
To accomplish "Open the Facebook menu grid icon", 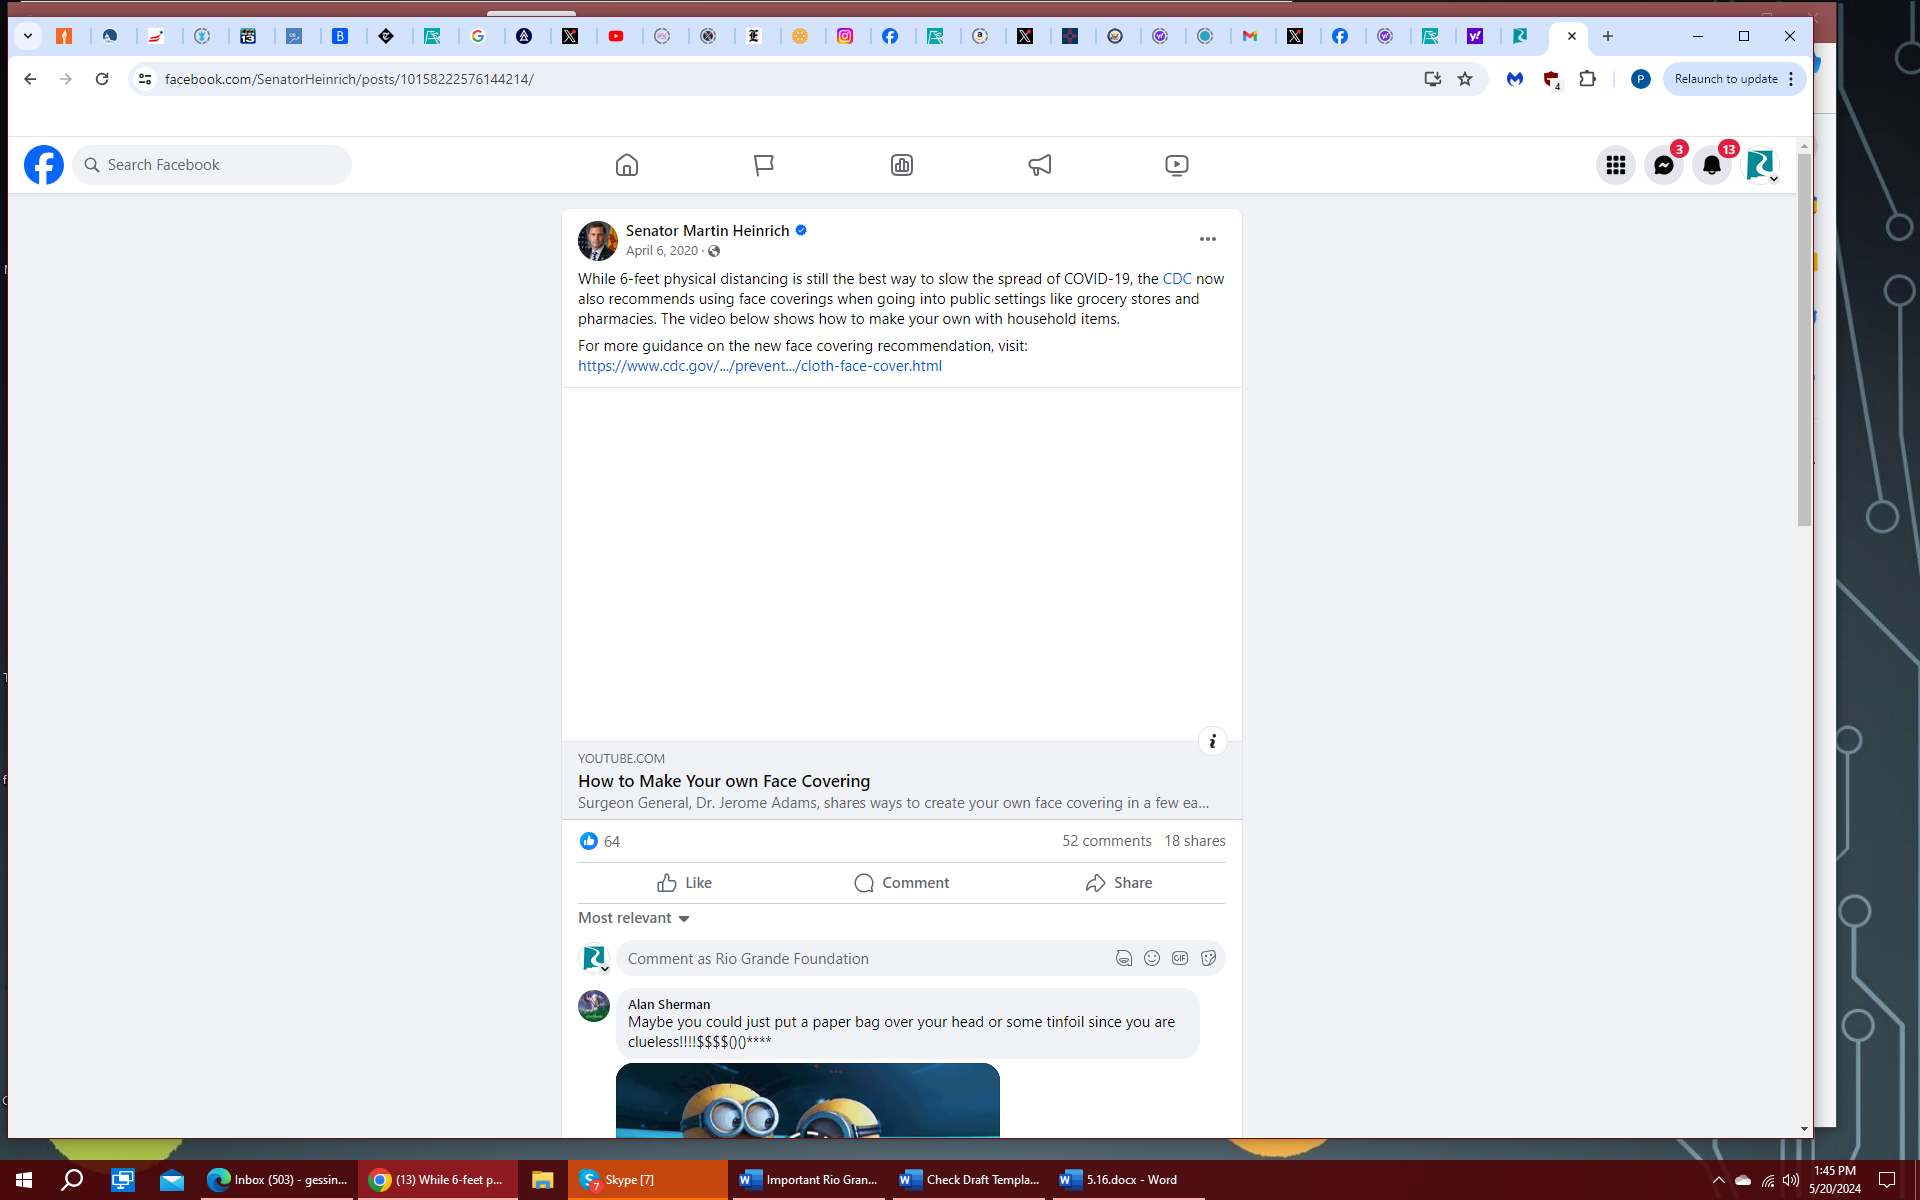I will [x=1615, y=165].
